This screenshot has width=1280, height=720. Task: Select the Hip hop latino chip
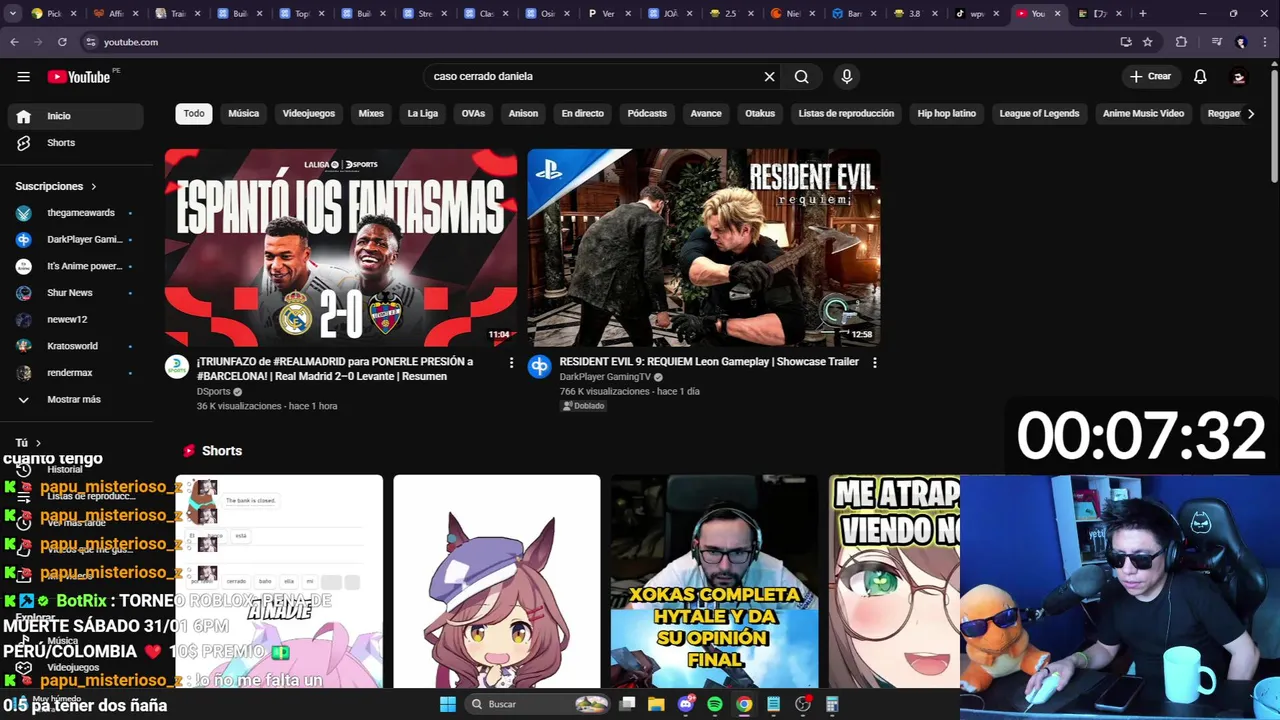tap(946, 114)
